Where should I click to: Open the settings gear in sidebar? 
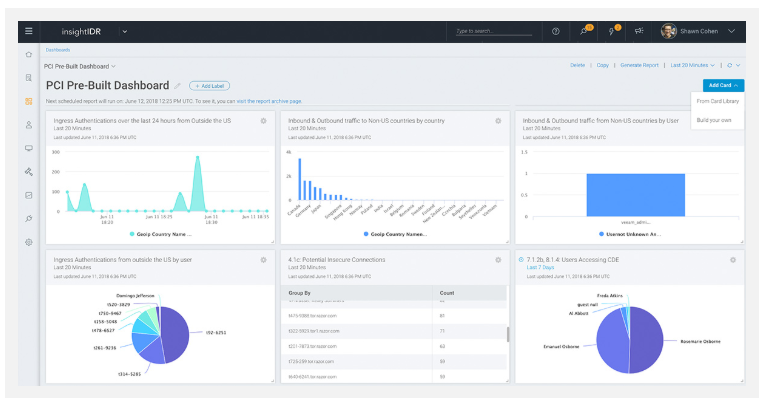(x=29, y=242)
